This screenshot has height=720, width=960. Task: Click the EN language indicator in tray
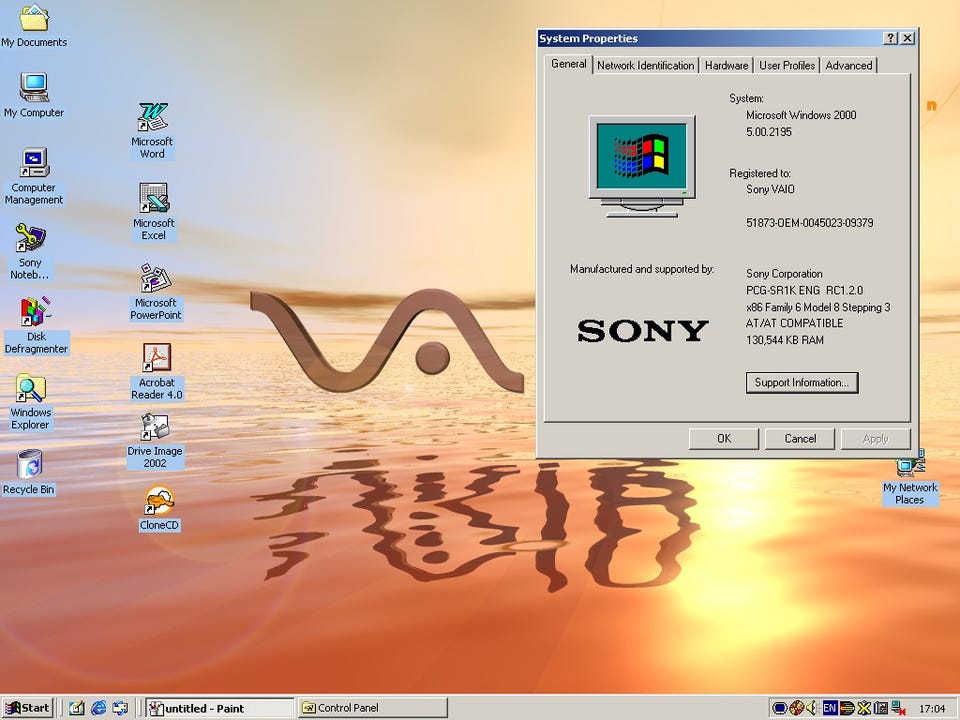pyautogui.click(x=830, y=708)
